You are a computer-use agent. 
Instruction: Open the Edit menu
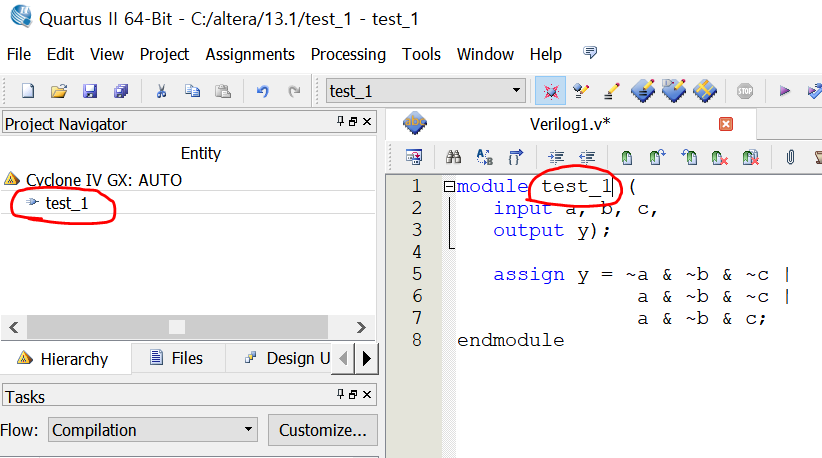(x=60, y=54)
